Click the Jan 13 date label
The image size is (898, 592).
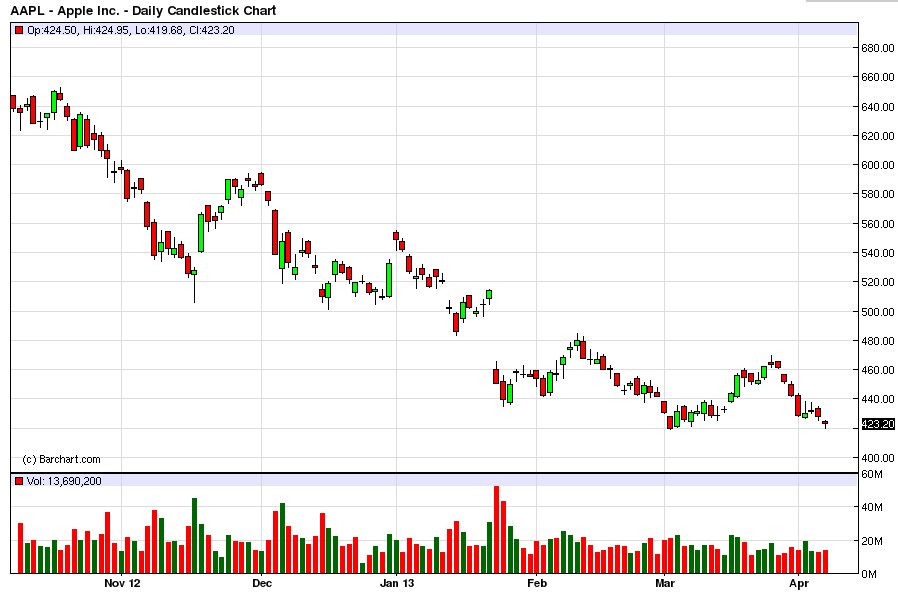click(396, 583)
